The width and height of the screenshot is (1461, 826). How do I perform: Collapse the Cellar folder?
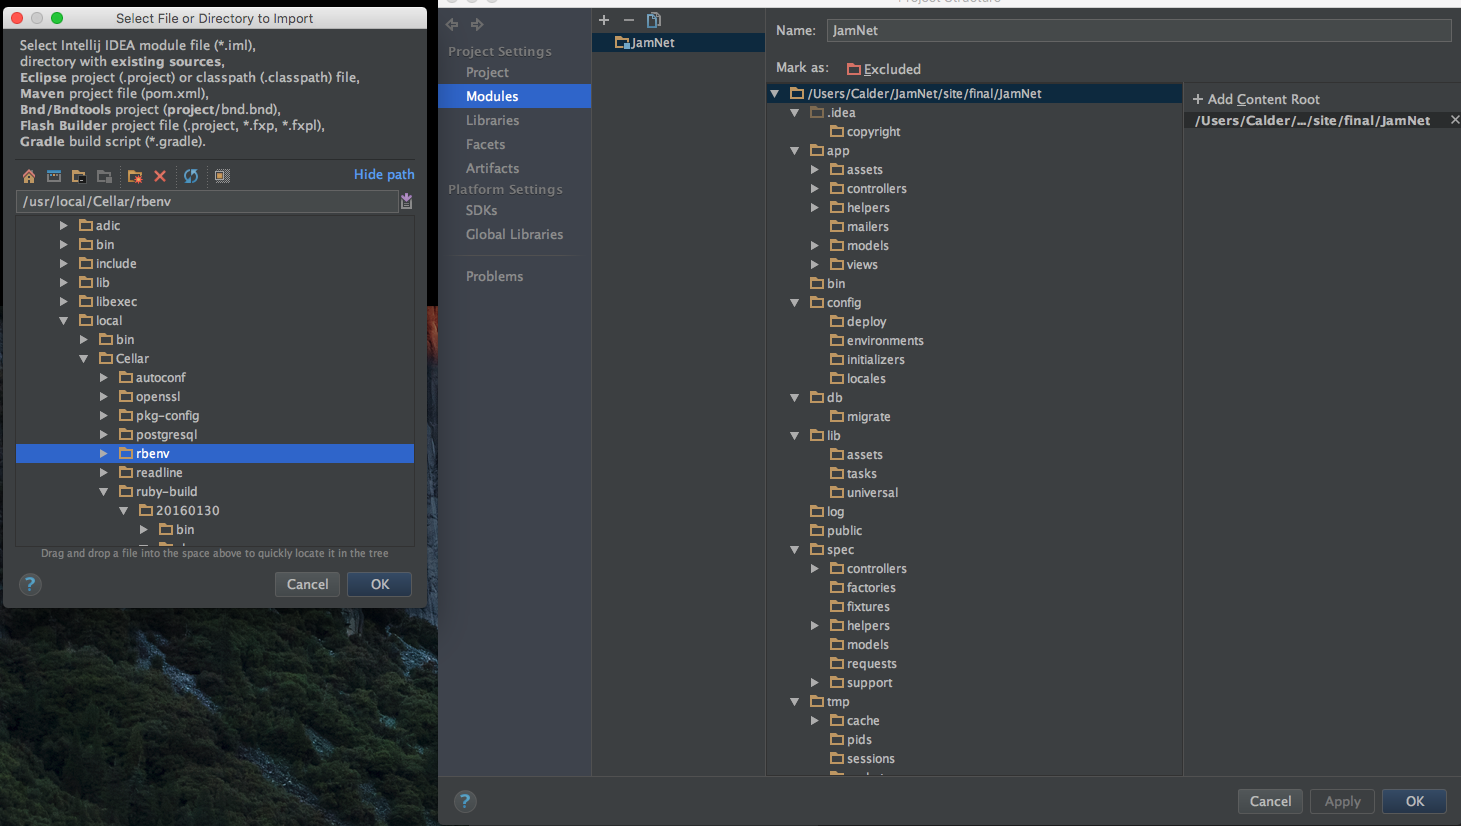pyautogui.click(x=84, y=359)
